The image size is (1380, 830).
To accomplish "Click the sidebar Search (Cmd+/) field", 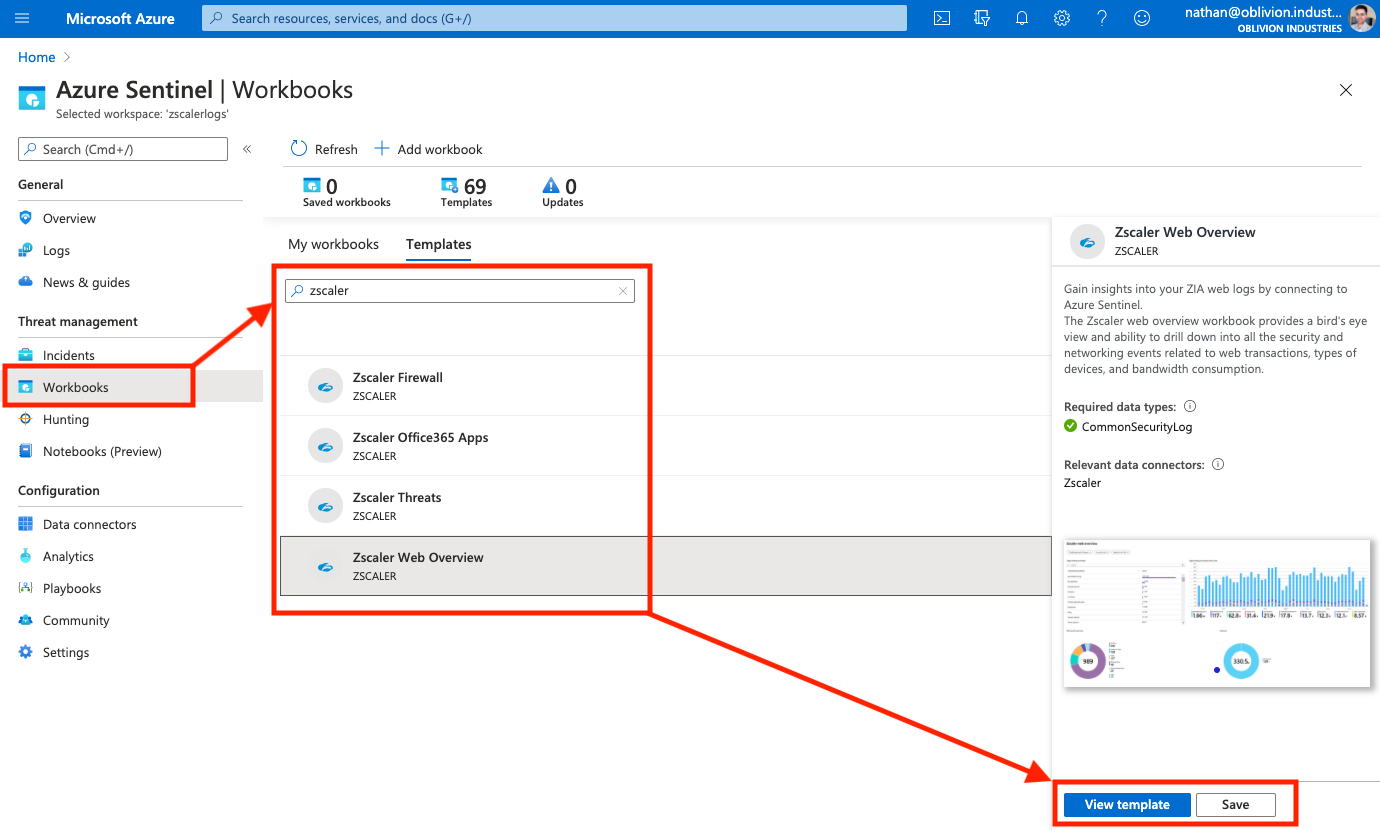I will pyautogui.click(x=123, y=149).
